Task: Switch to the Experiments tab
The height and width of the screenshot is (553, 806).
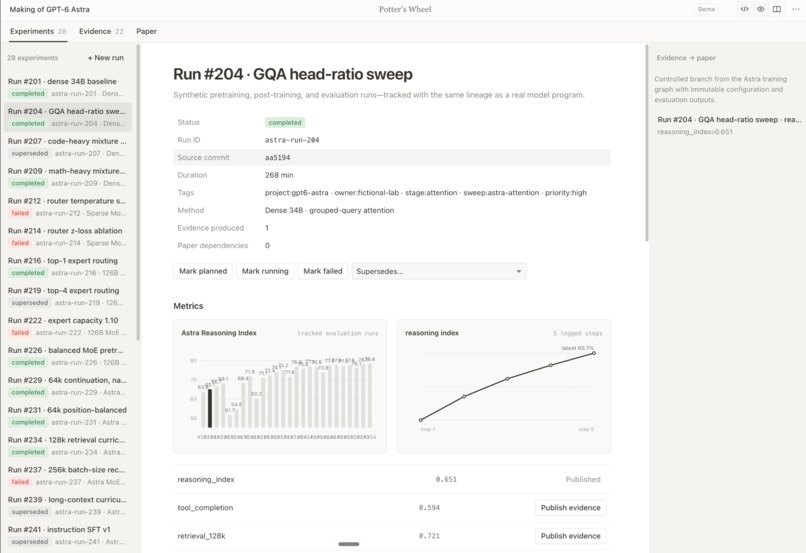Action: (x=38, y=31)
